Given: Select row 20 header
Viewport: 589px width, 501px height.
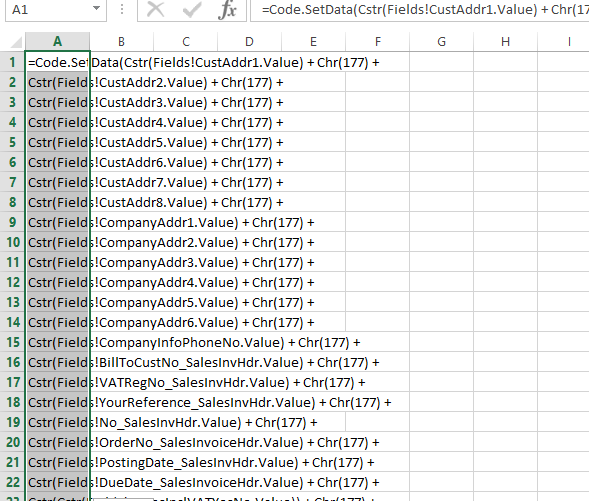Looking at the screenshot, I should click(12, 442).
